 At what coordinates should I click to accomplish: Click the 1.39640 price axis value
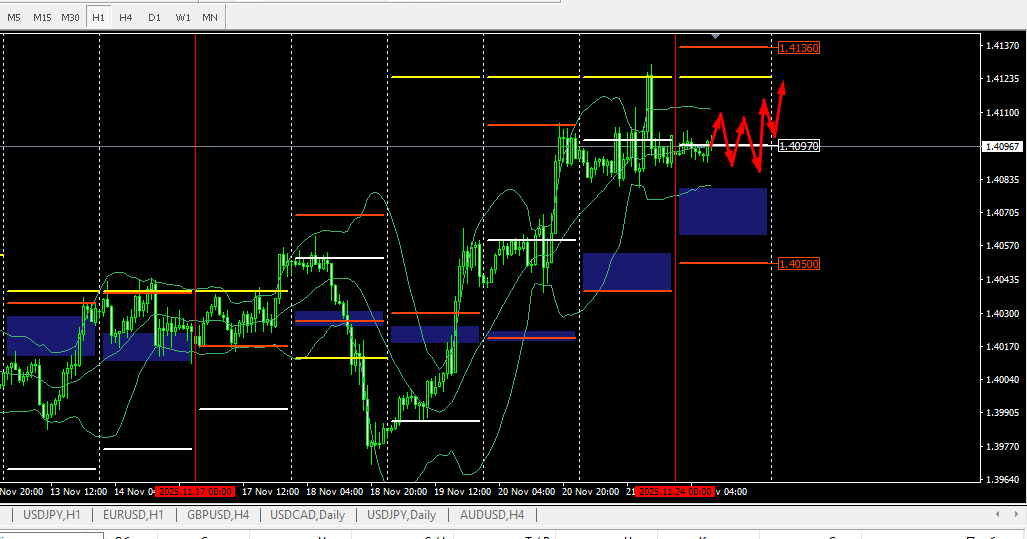coord(1003,479)
